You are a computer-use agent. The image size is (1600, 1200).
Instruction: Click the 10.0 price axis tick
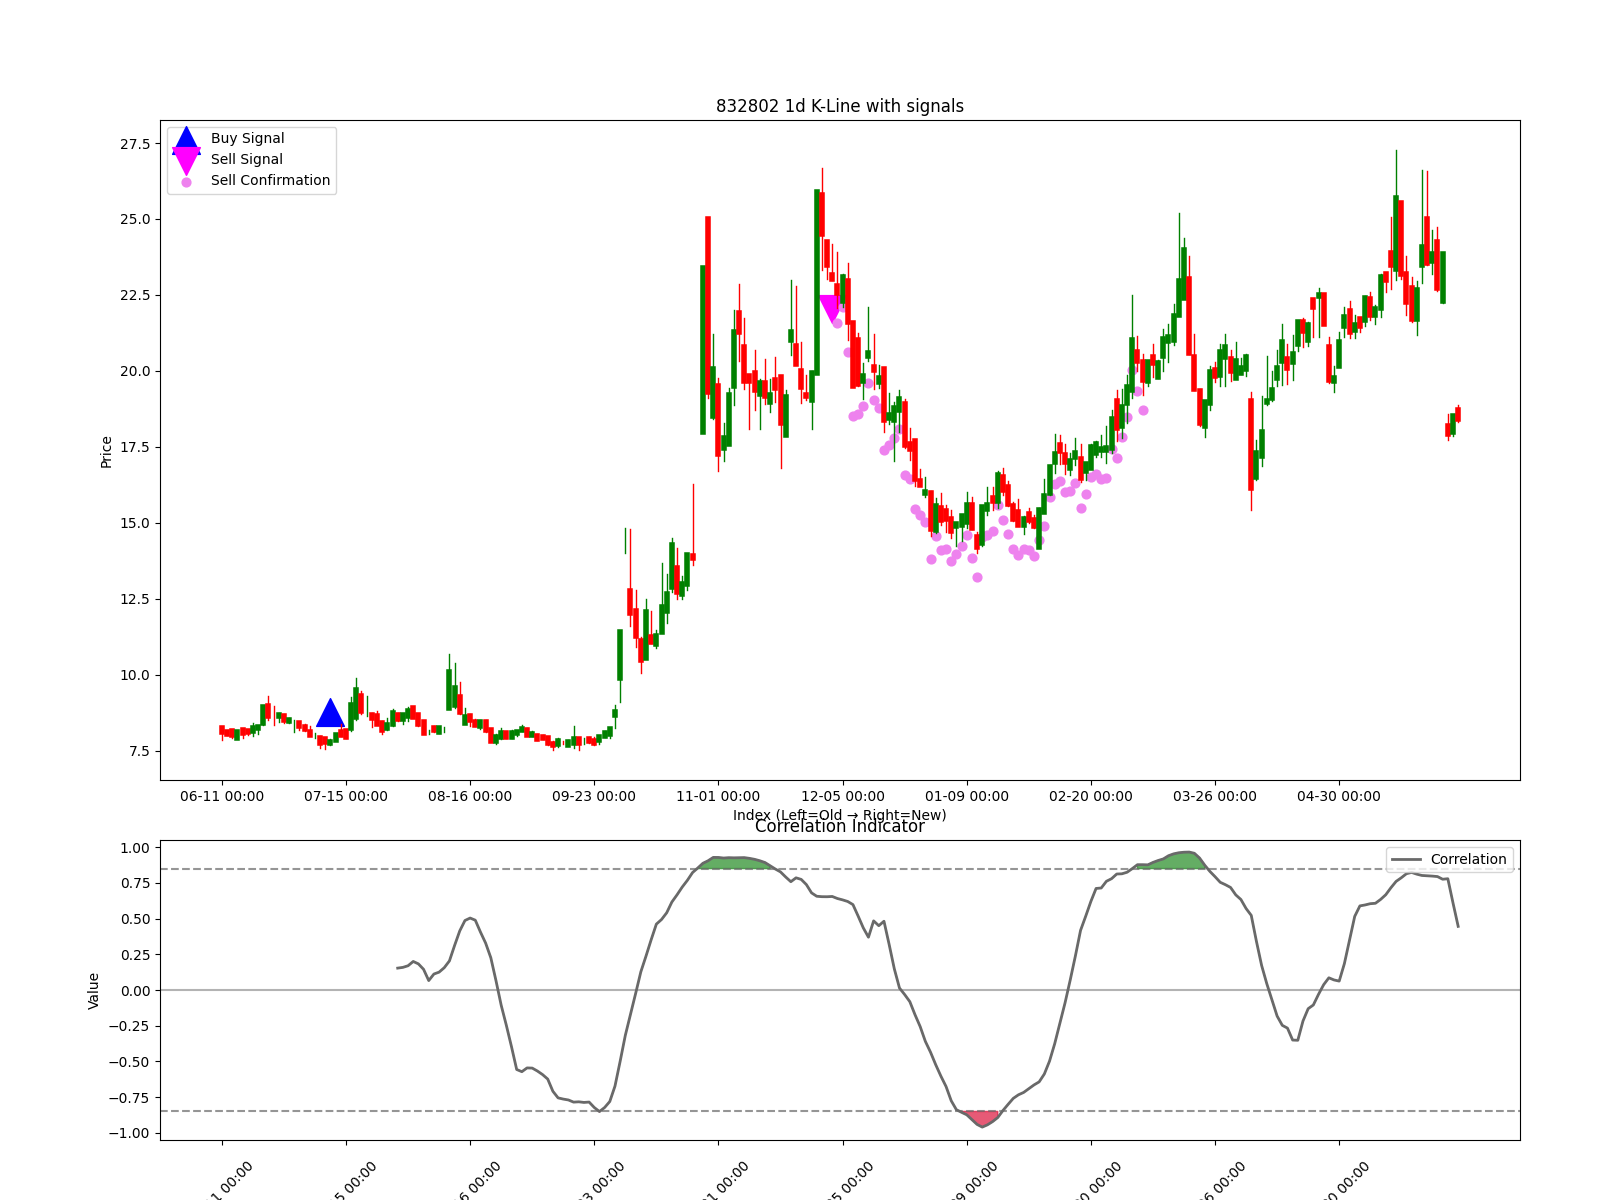135,676
